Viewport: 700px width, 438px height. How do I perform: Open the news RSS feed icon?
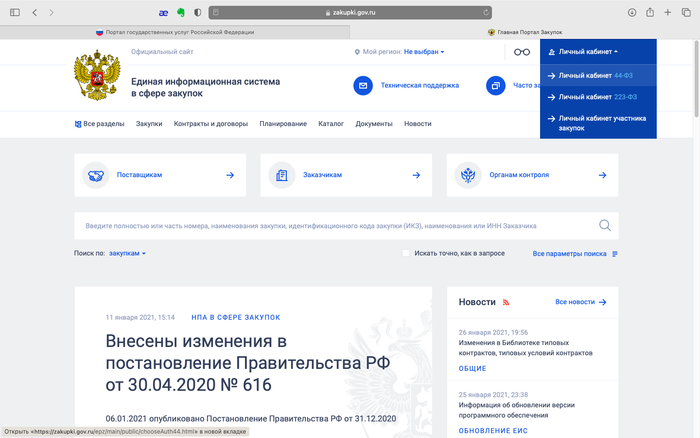[x=506, y=301]
